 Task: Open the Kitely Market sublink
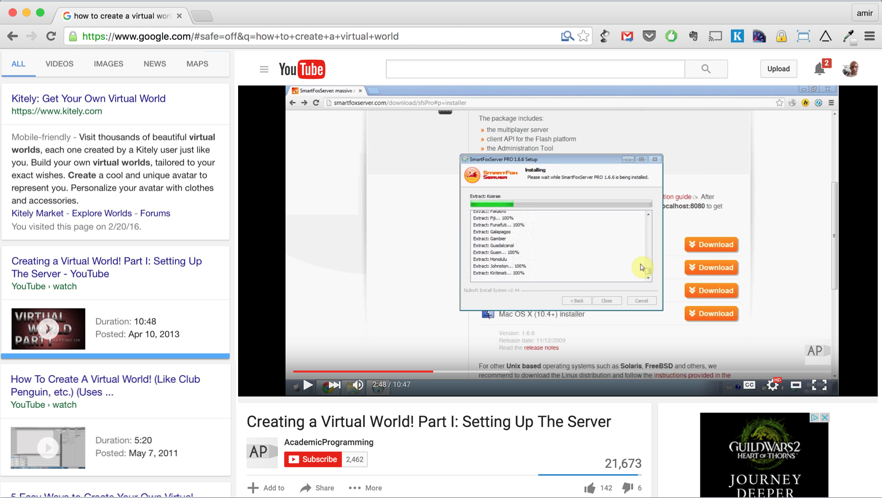pyautogui.click(x=38, y=213)
